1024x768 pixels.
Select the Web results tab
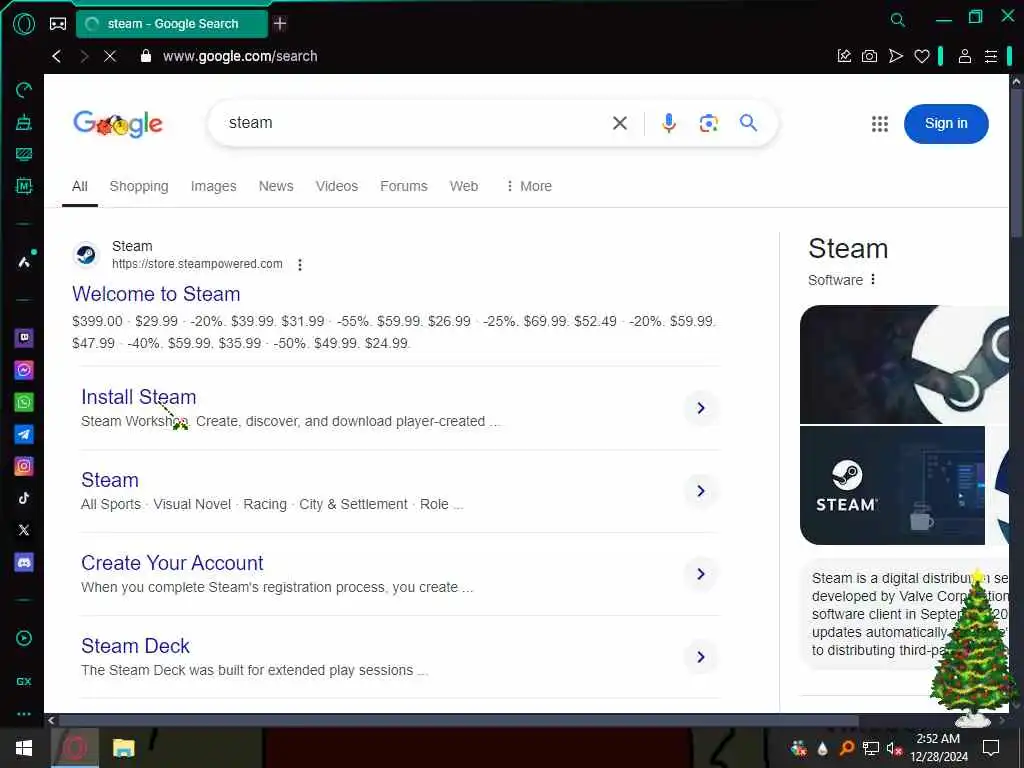click(464, 186)
